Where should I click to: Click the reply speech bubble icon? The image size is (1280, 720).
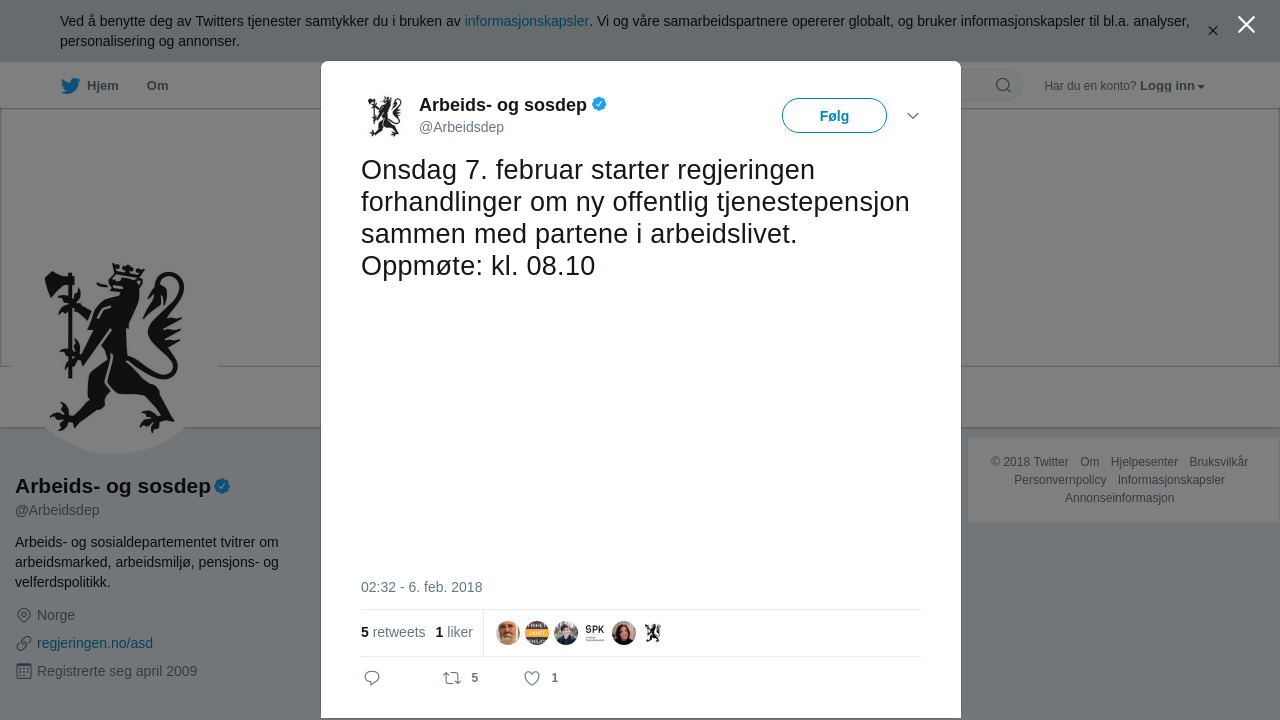372,678
